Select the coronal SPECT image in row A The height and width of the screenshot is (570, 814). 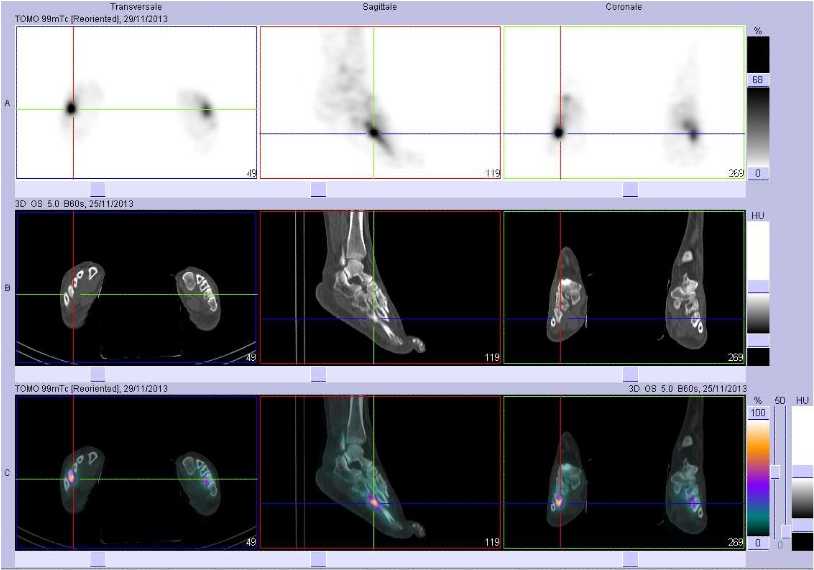click(x=624, y=102)
